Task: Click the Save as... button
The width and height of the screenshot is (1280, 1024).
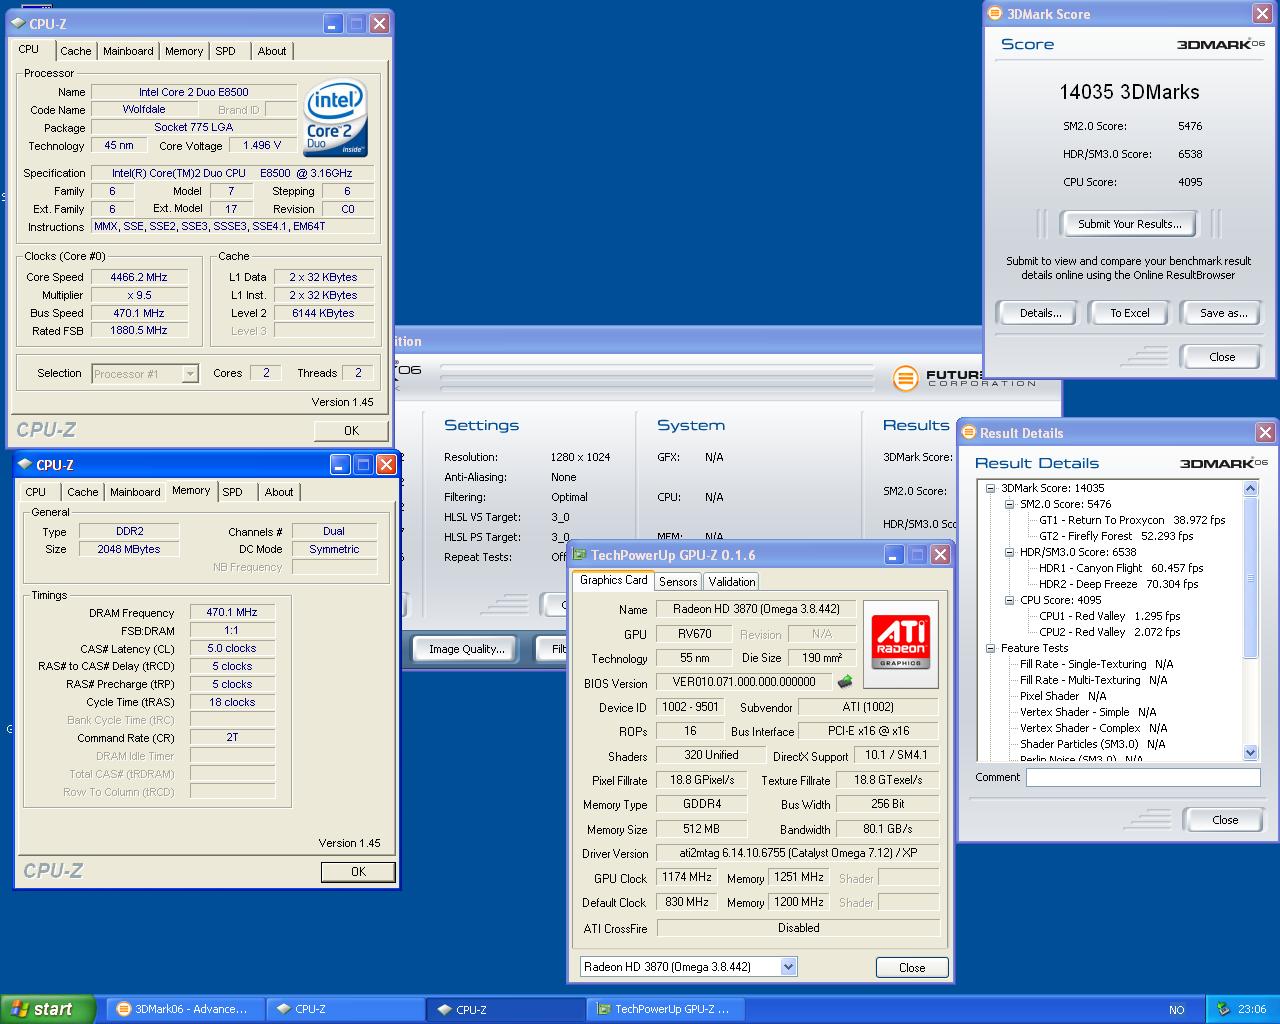Action: (1223, 313)
